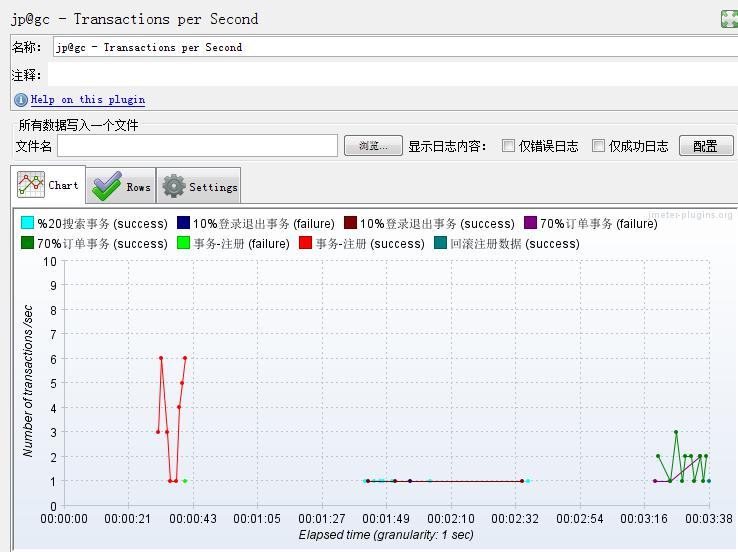Image resolution: width=738 pixels, height=552 pixels.
Task: Click the dark green 70%订单事务 success swatch
Action: click(28, 243)
